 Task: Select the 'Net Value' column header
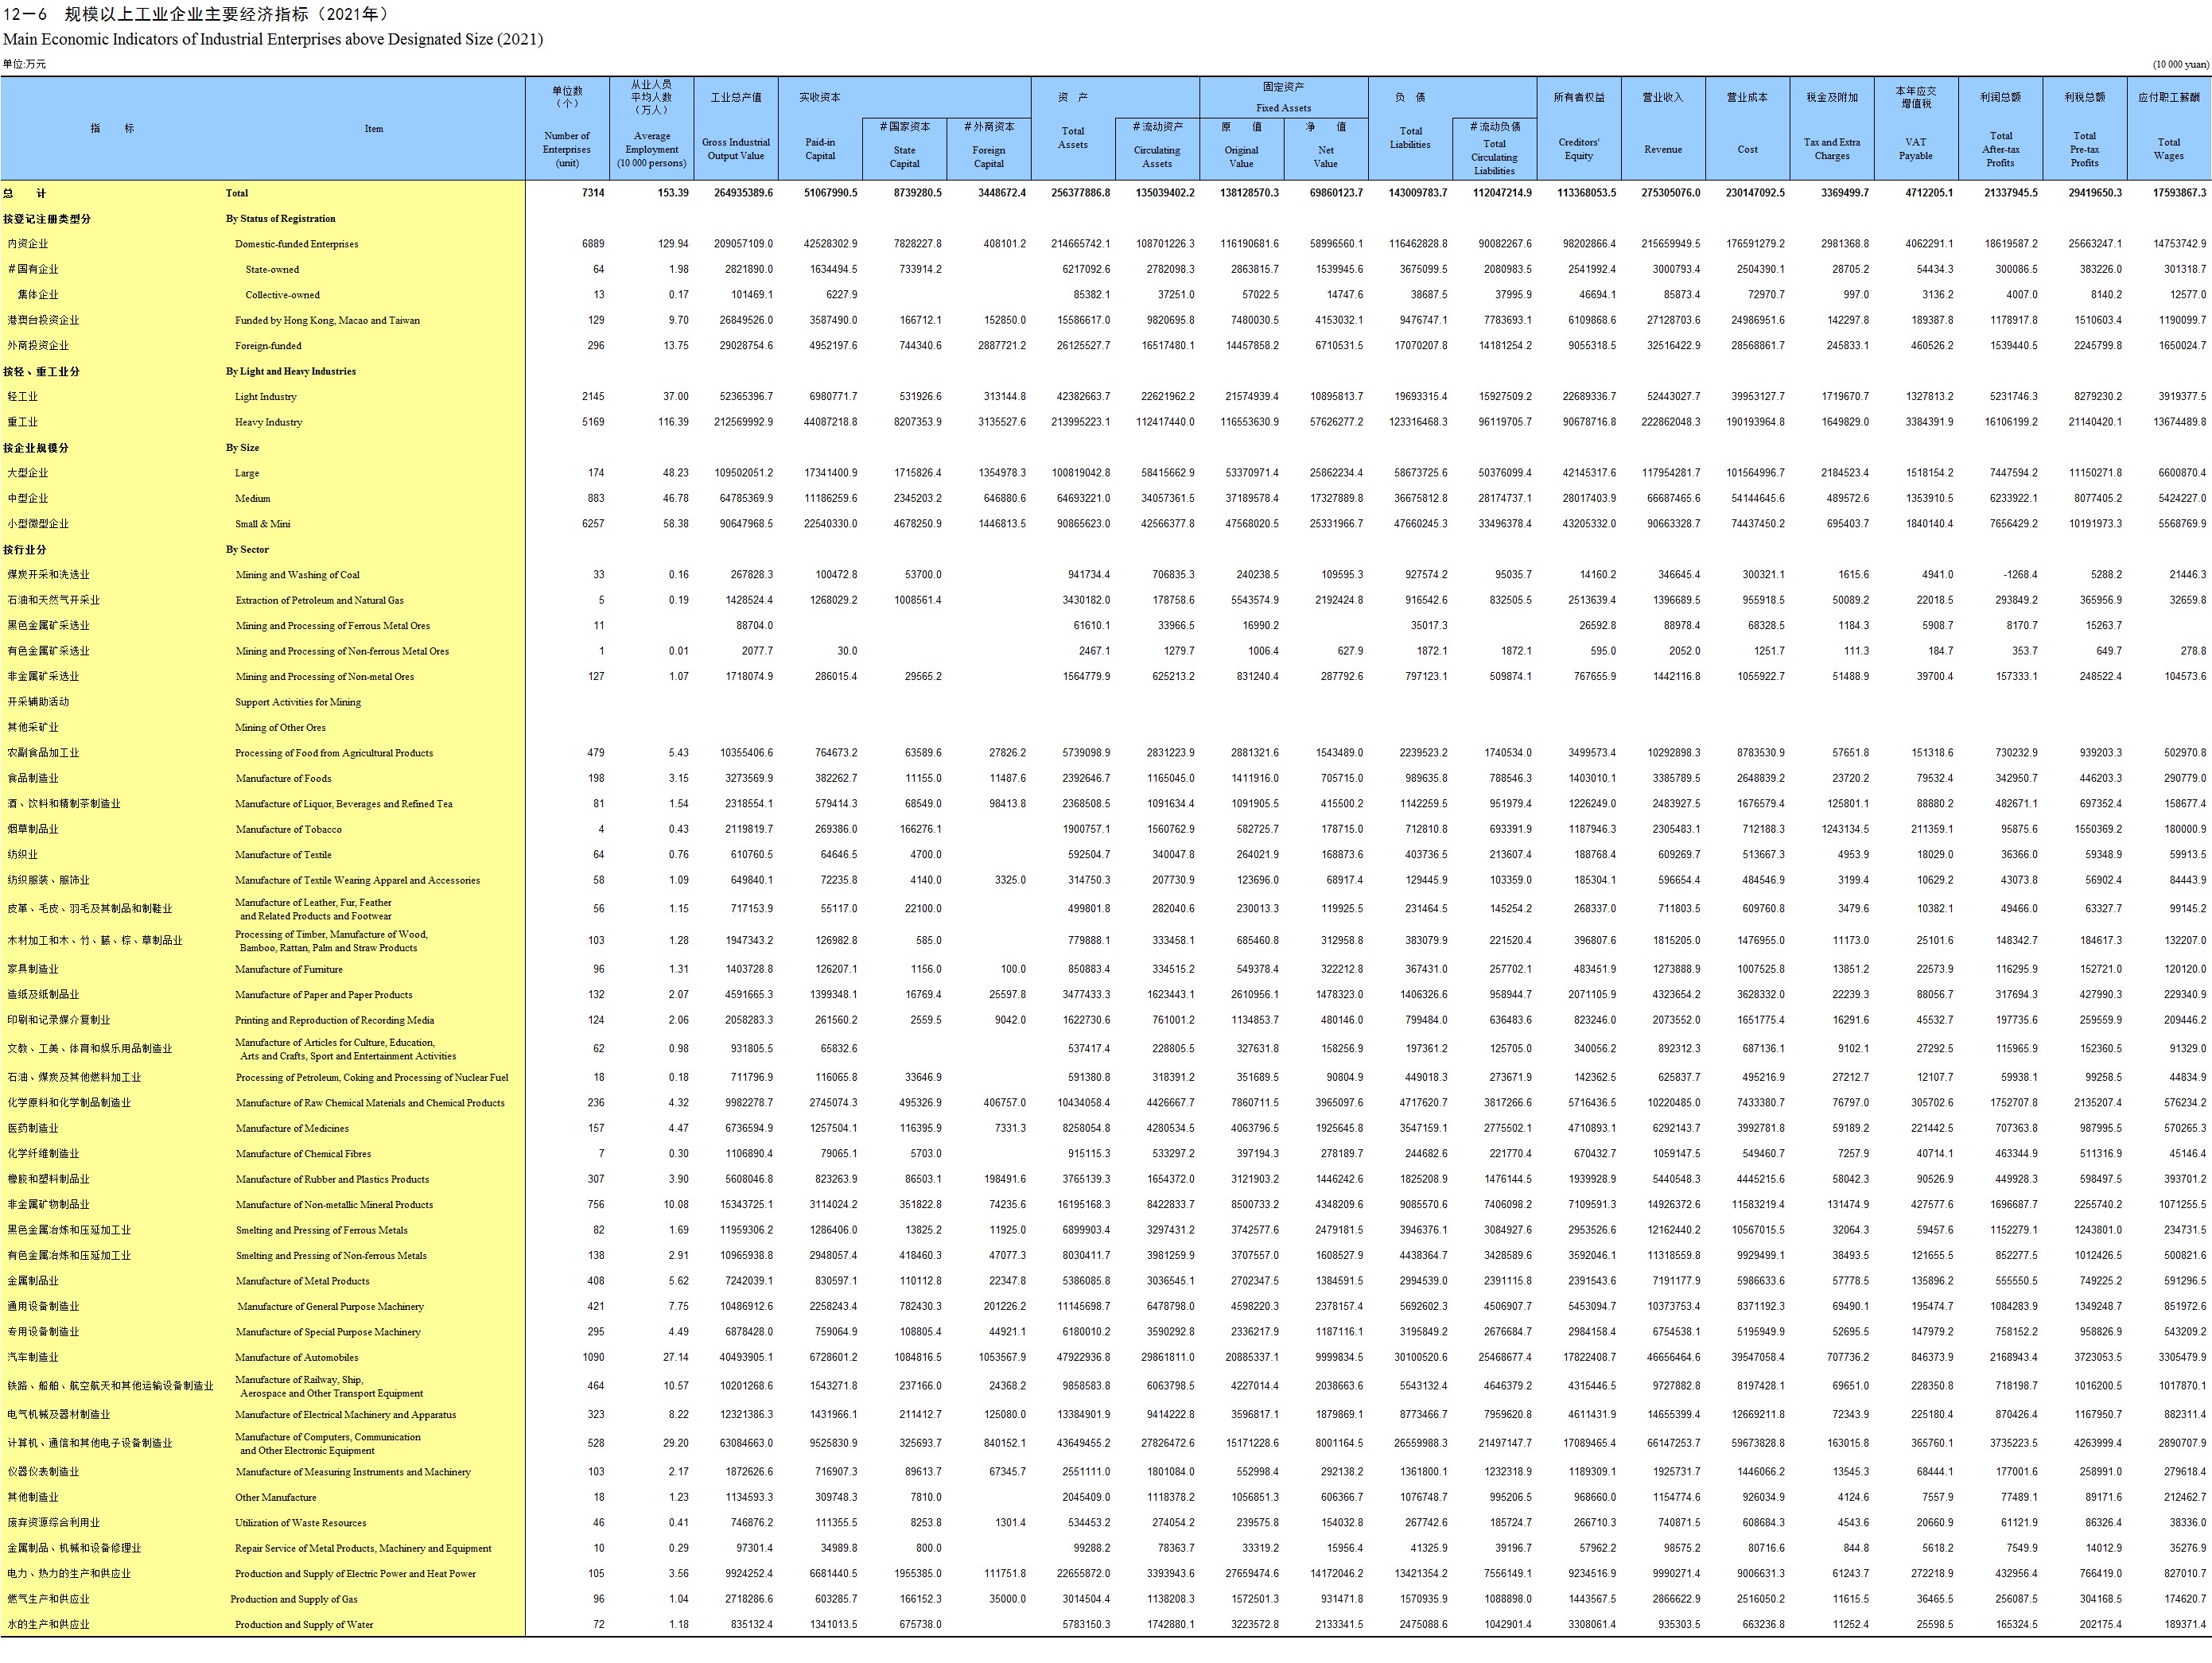(1325, 157)
